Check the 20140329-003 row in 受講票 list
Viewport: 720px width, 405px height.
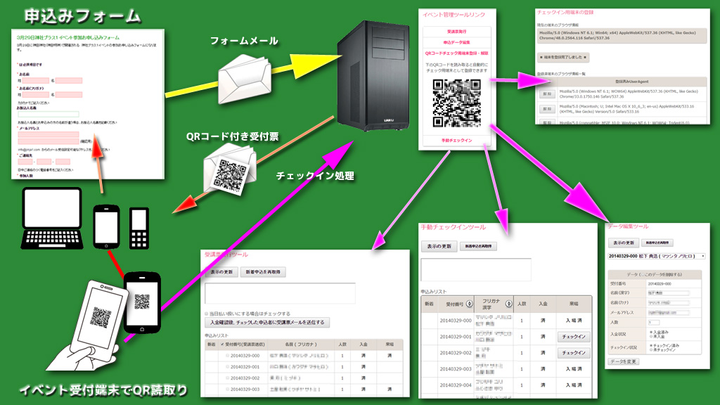point(228,389)
